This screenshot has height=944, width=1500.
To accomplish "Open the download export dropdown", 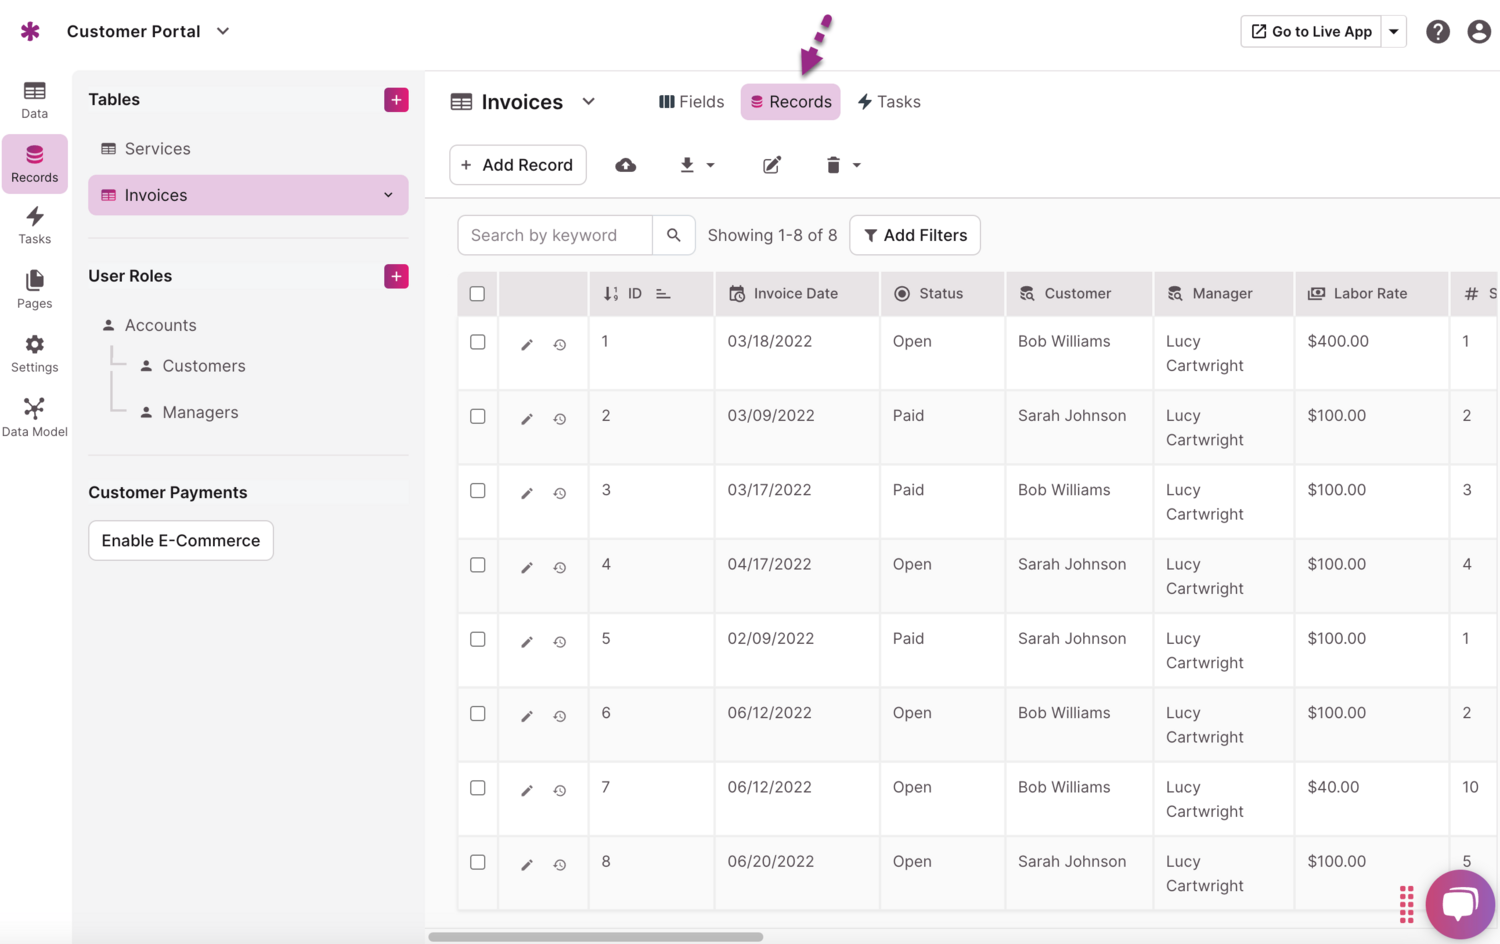I will 697,165.
